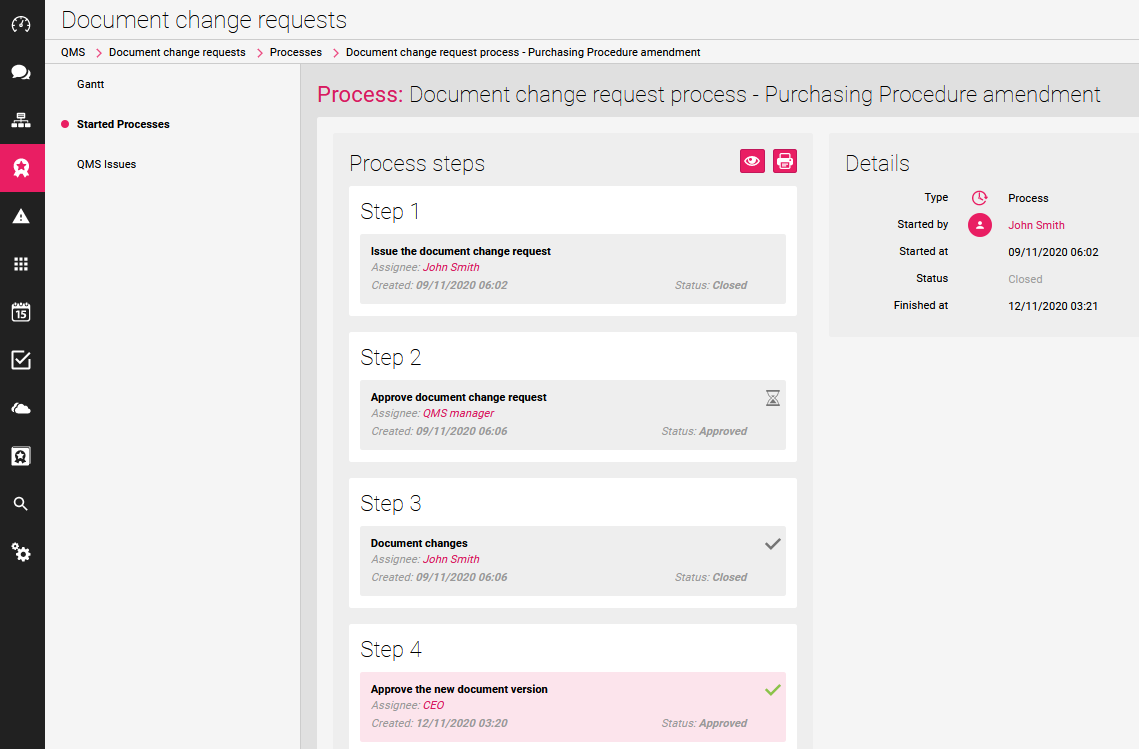The width and height of the screenshot is (1139, 749).
Task: Open the chat messages sidebar icon
Action: [21, 72]
